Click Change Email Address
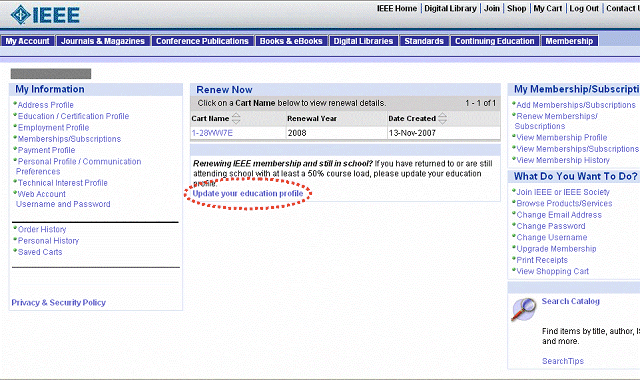 pyautogui.click(x=559, y=215)
